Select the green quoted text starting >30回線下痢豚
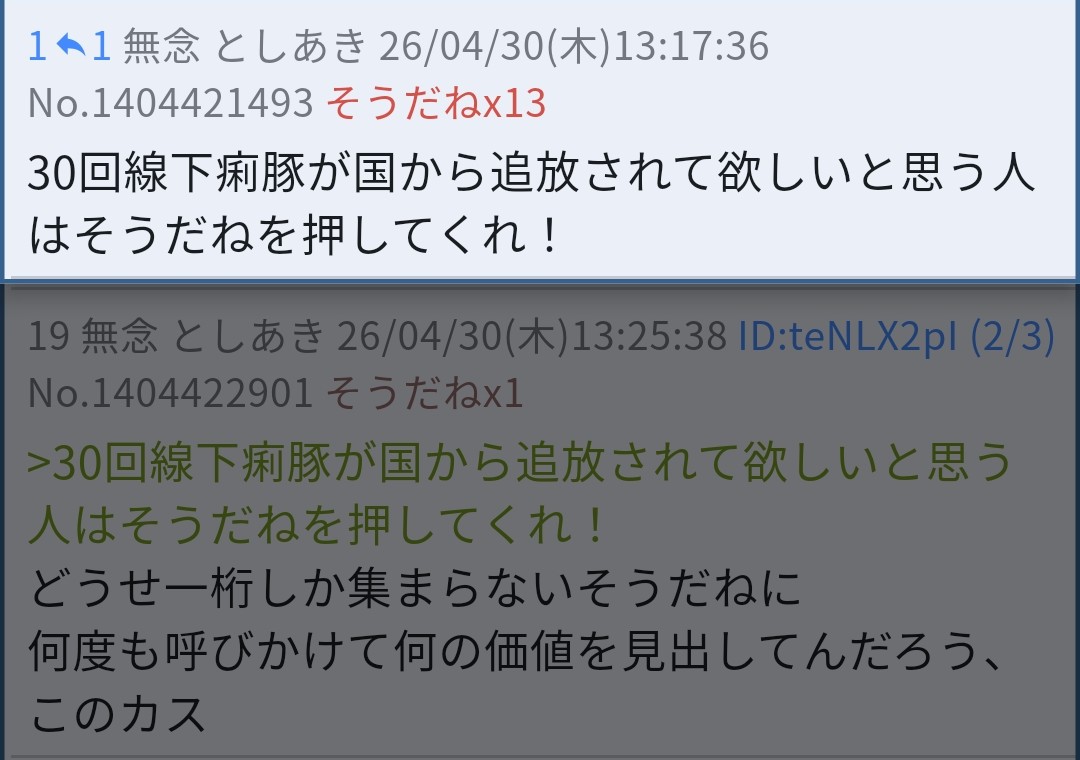The width and height of the screenshot is (1080, 760). tap(519, 493)
